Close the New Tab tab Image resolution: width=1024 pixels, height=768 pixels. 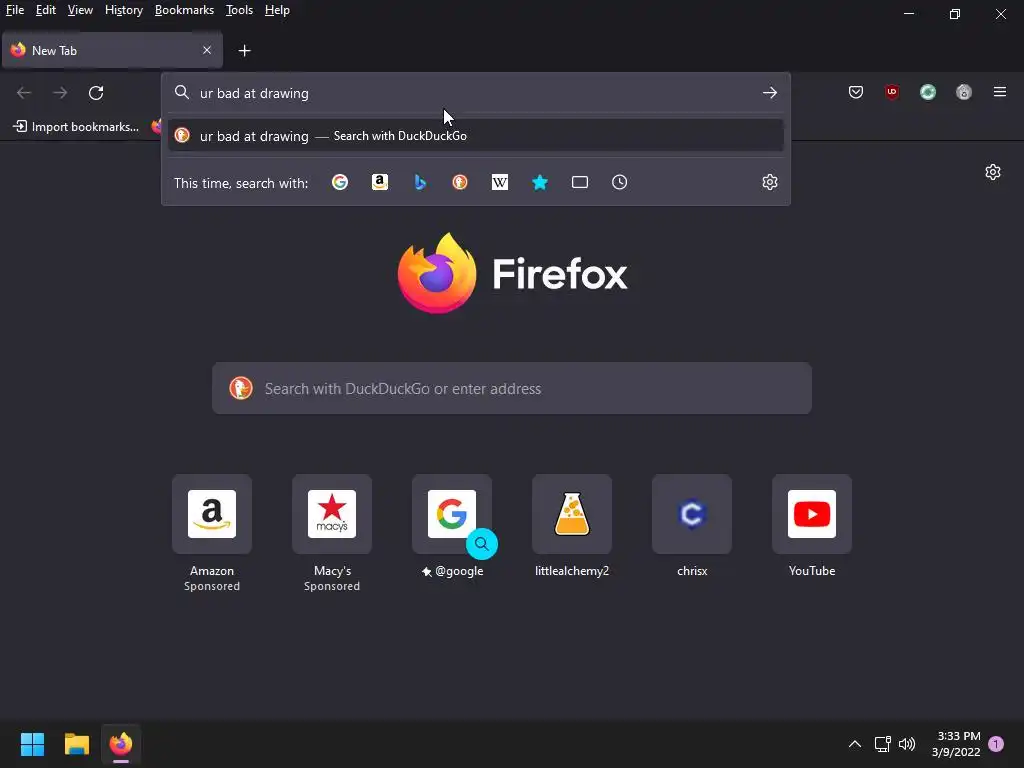coord(207,50)
